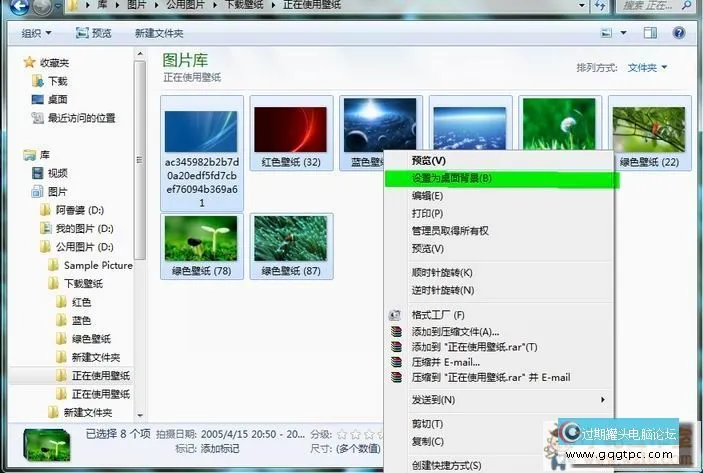
Task: Click 新建文件夹 in the toolbar
Action: pyautogui.click(x=159, y=33)
